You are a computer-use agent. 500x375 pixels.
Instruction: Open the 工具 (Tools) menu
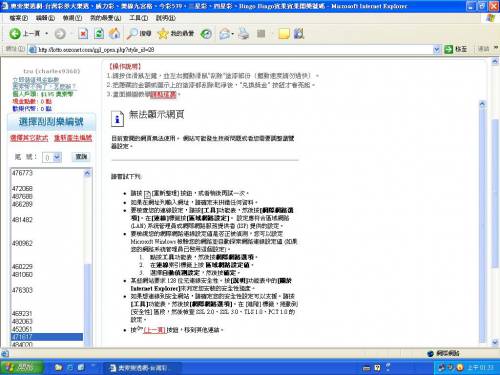coord(139,18)
